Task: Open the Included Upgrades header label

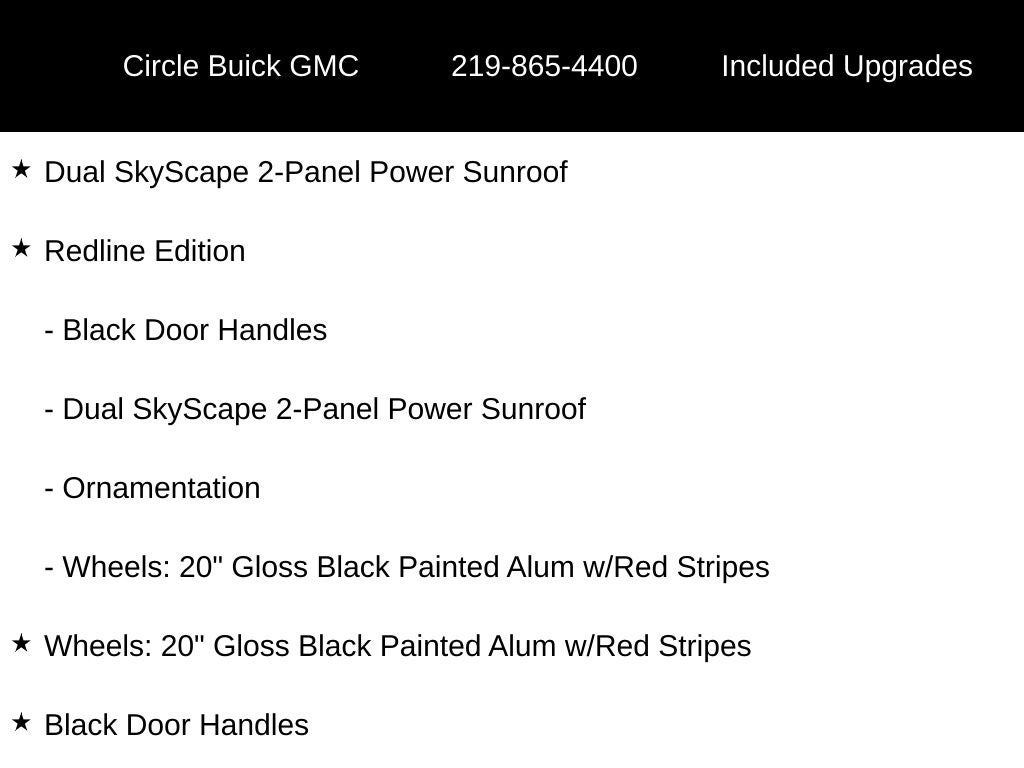Action: click(846, 67)
